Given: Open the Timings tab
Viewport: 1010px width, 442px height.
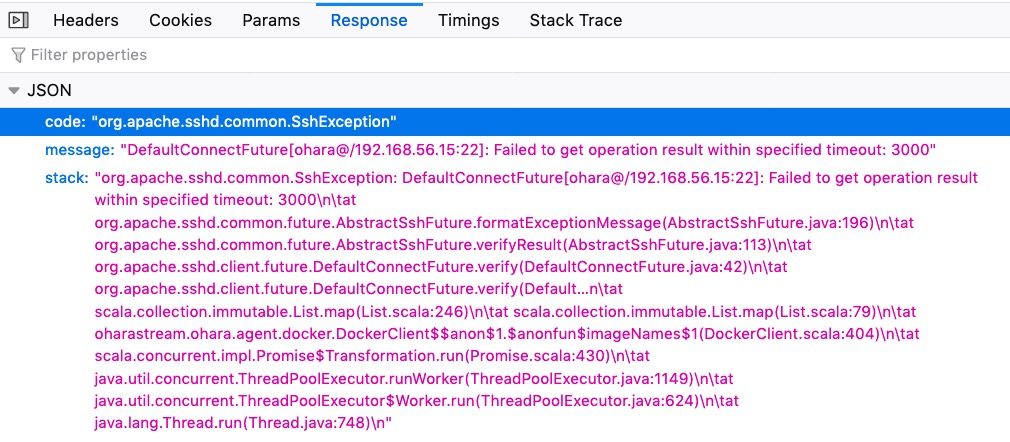Looking at the screenshot, I should (468, 21).
